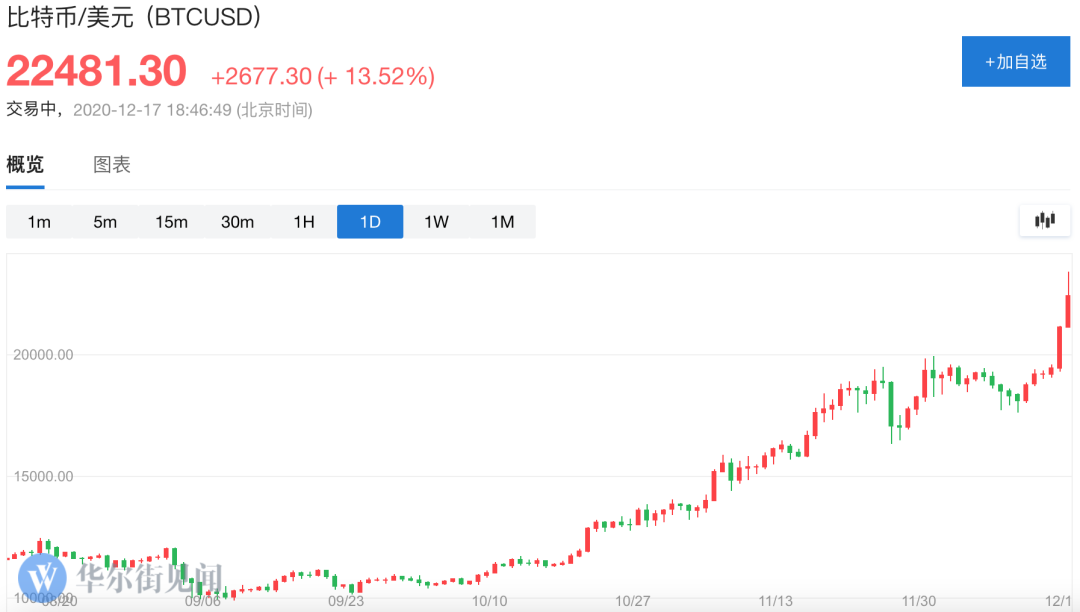The height and width of the screenshot is (612, 1080).
Task: Choose the 5m interval
Action: [105, 222]
